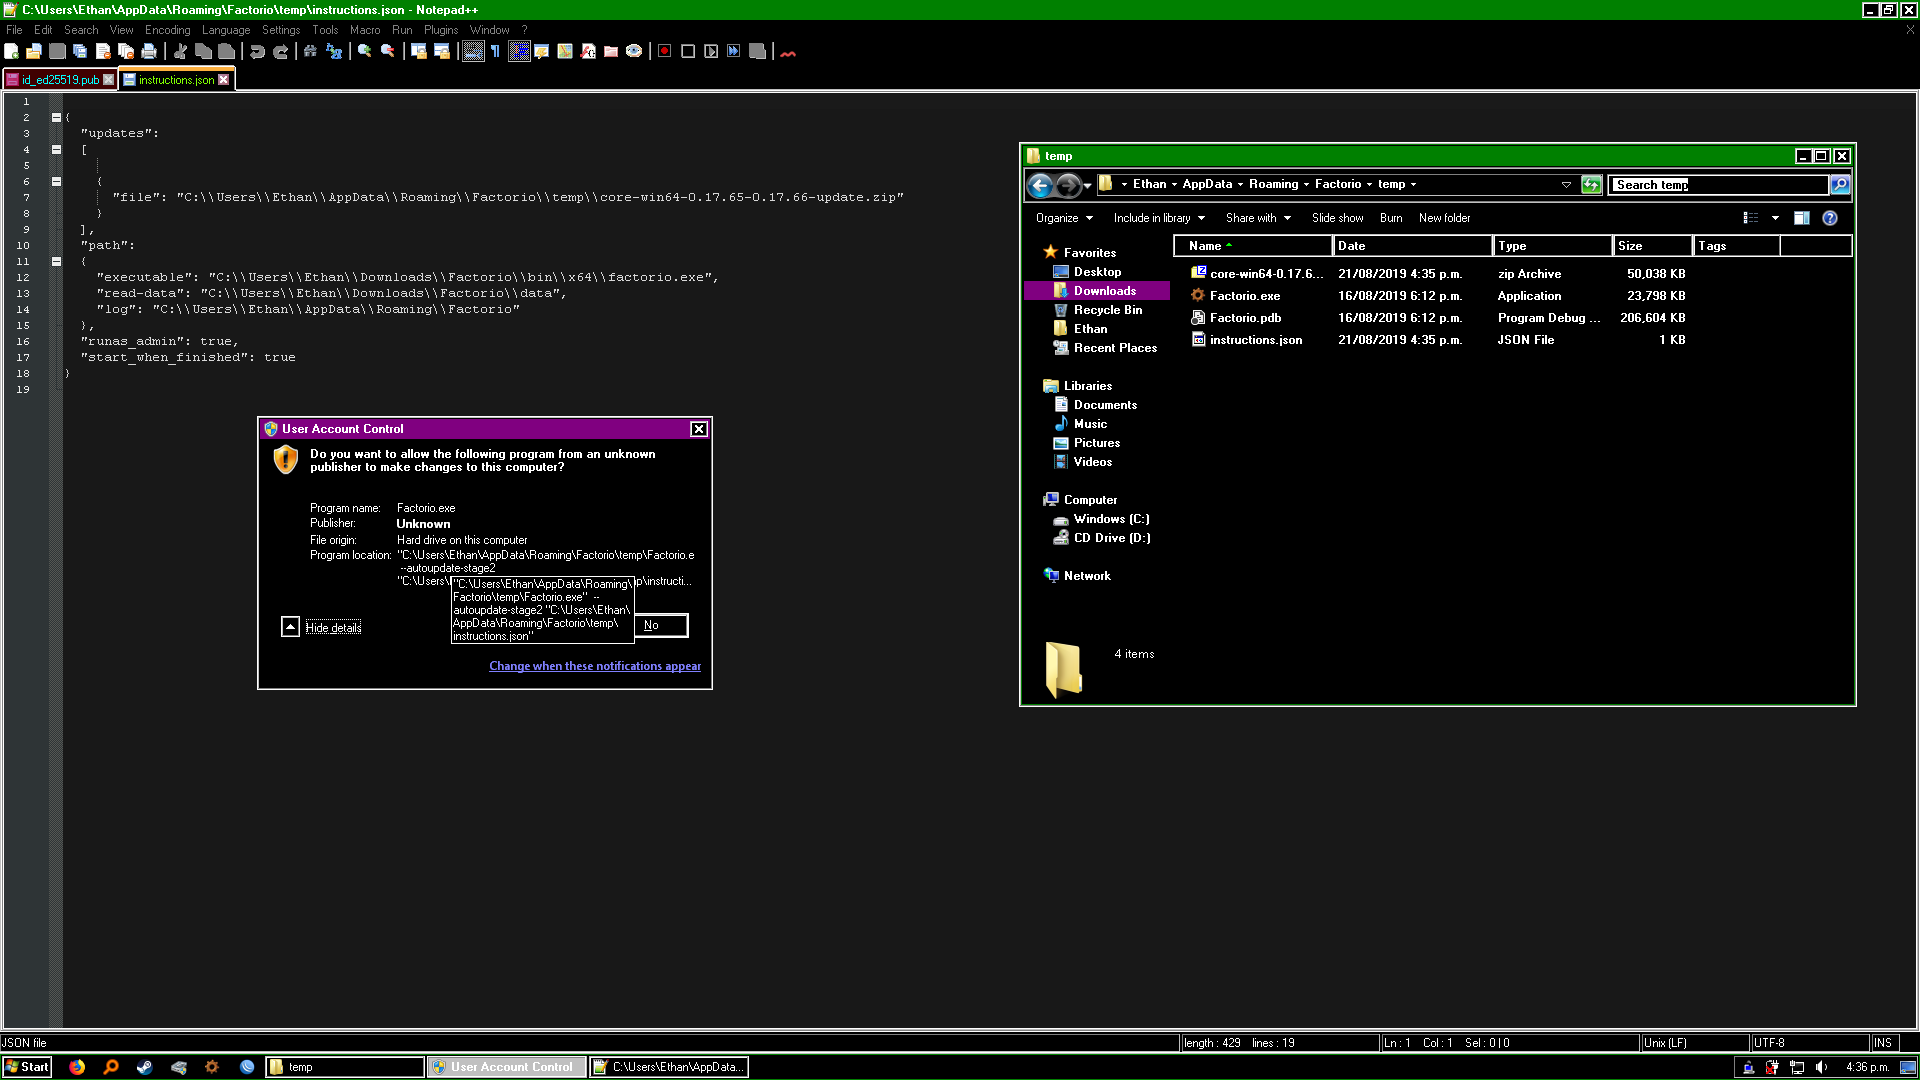Click Explorer help question mark icon
This screenshot has width=1920, height=1080.
[1829, 218]
